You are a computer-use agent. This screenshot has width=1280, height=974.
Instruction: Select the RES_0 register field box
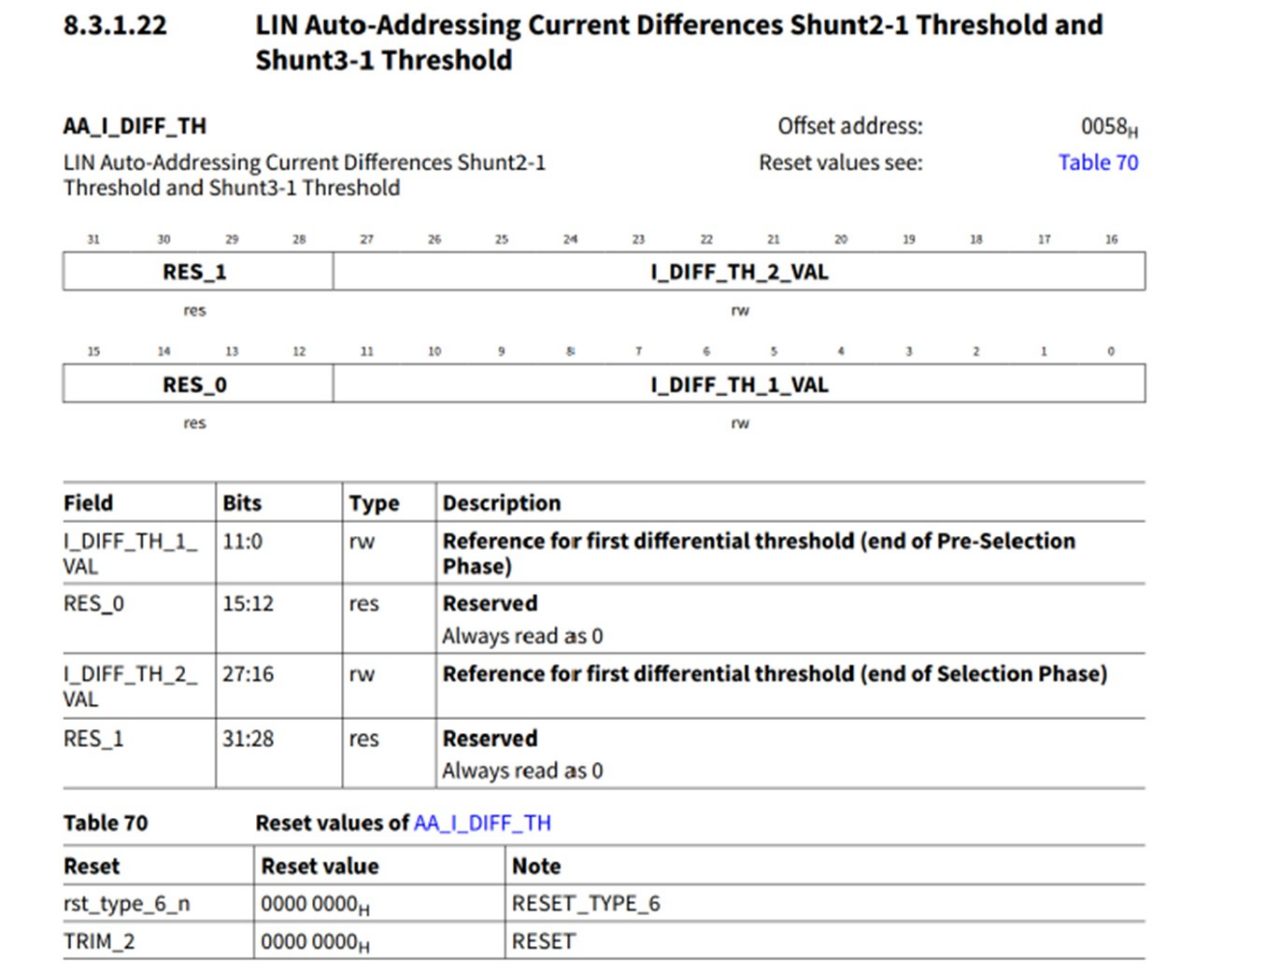pyautogui.click(x=197, y=385)
